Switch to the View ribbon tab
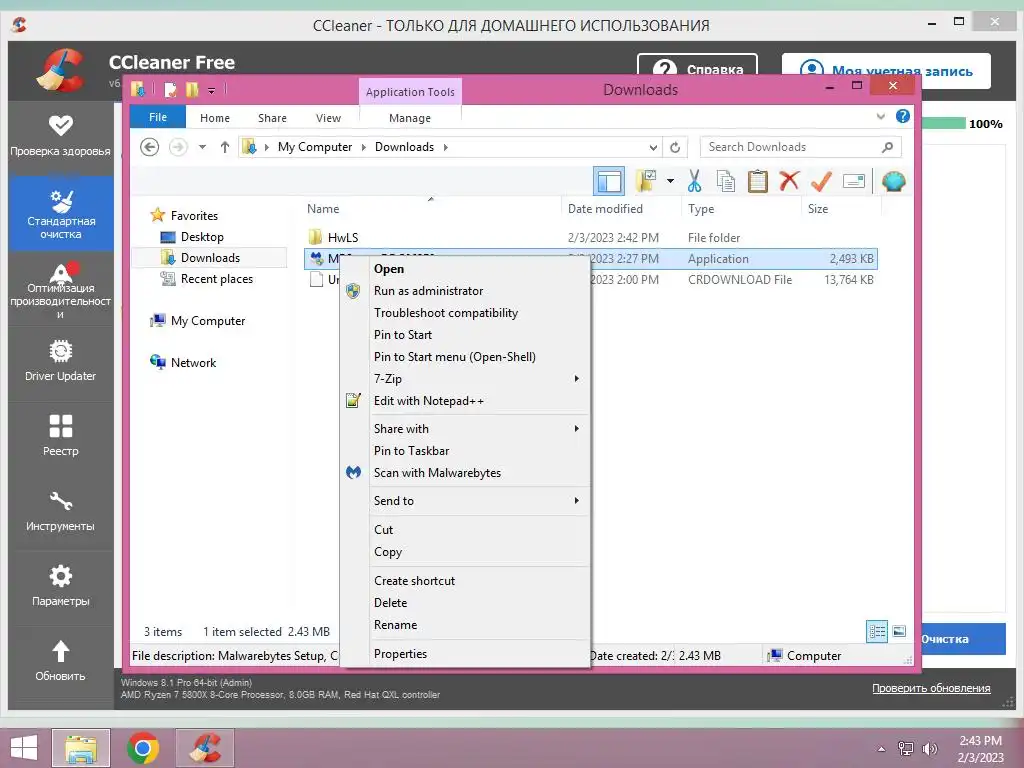The image size is (1024, 768). [x=328, y=118]
